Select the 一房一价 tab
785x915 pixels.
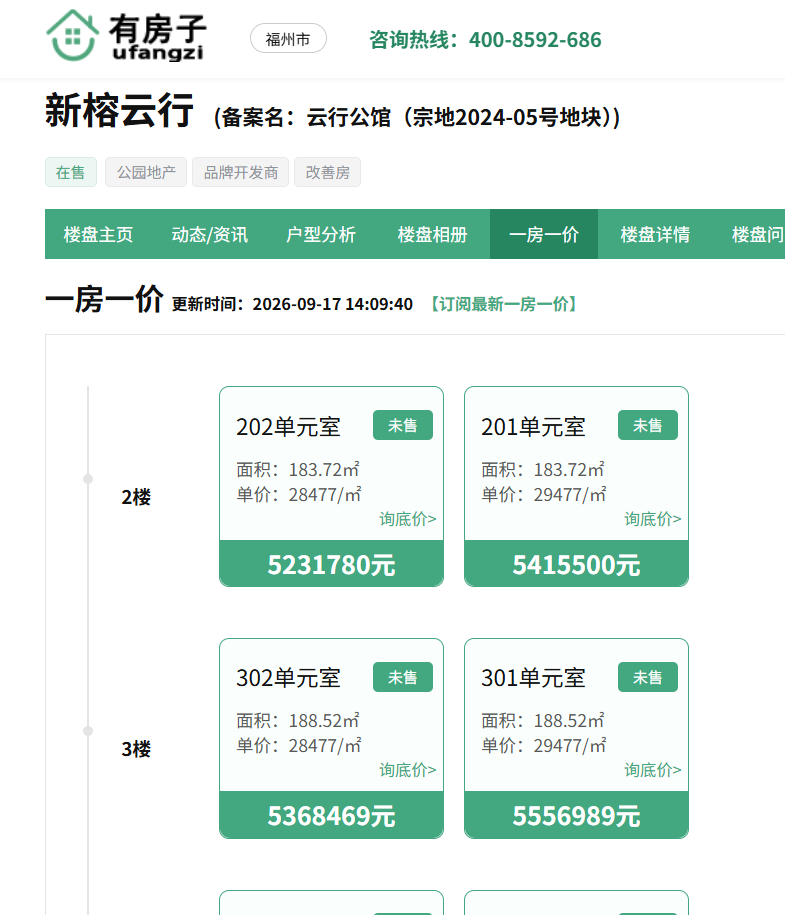[x=544, y=235]
